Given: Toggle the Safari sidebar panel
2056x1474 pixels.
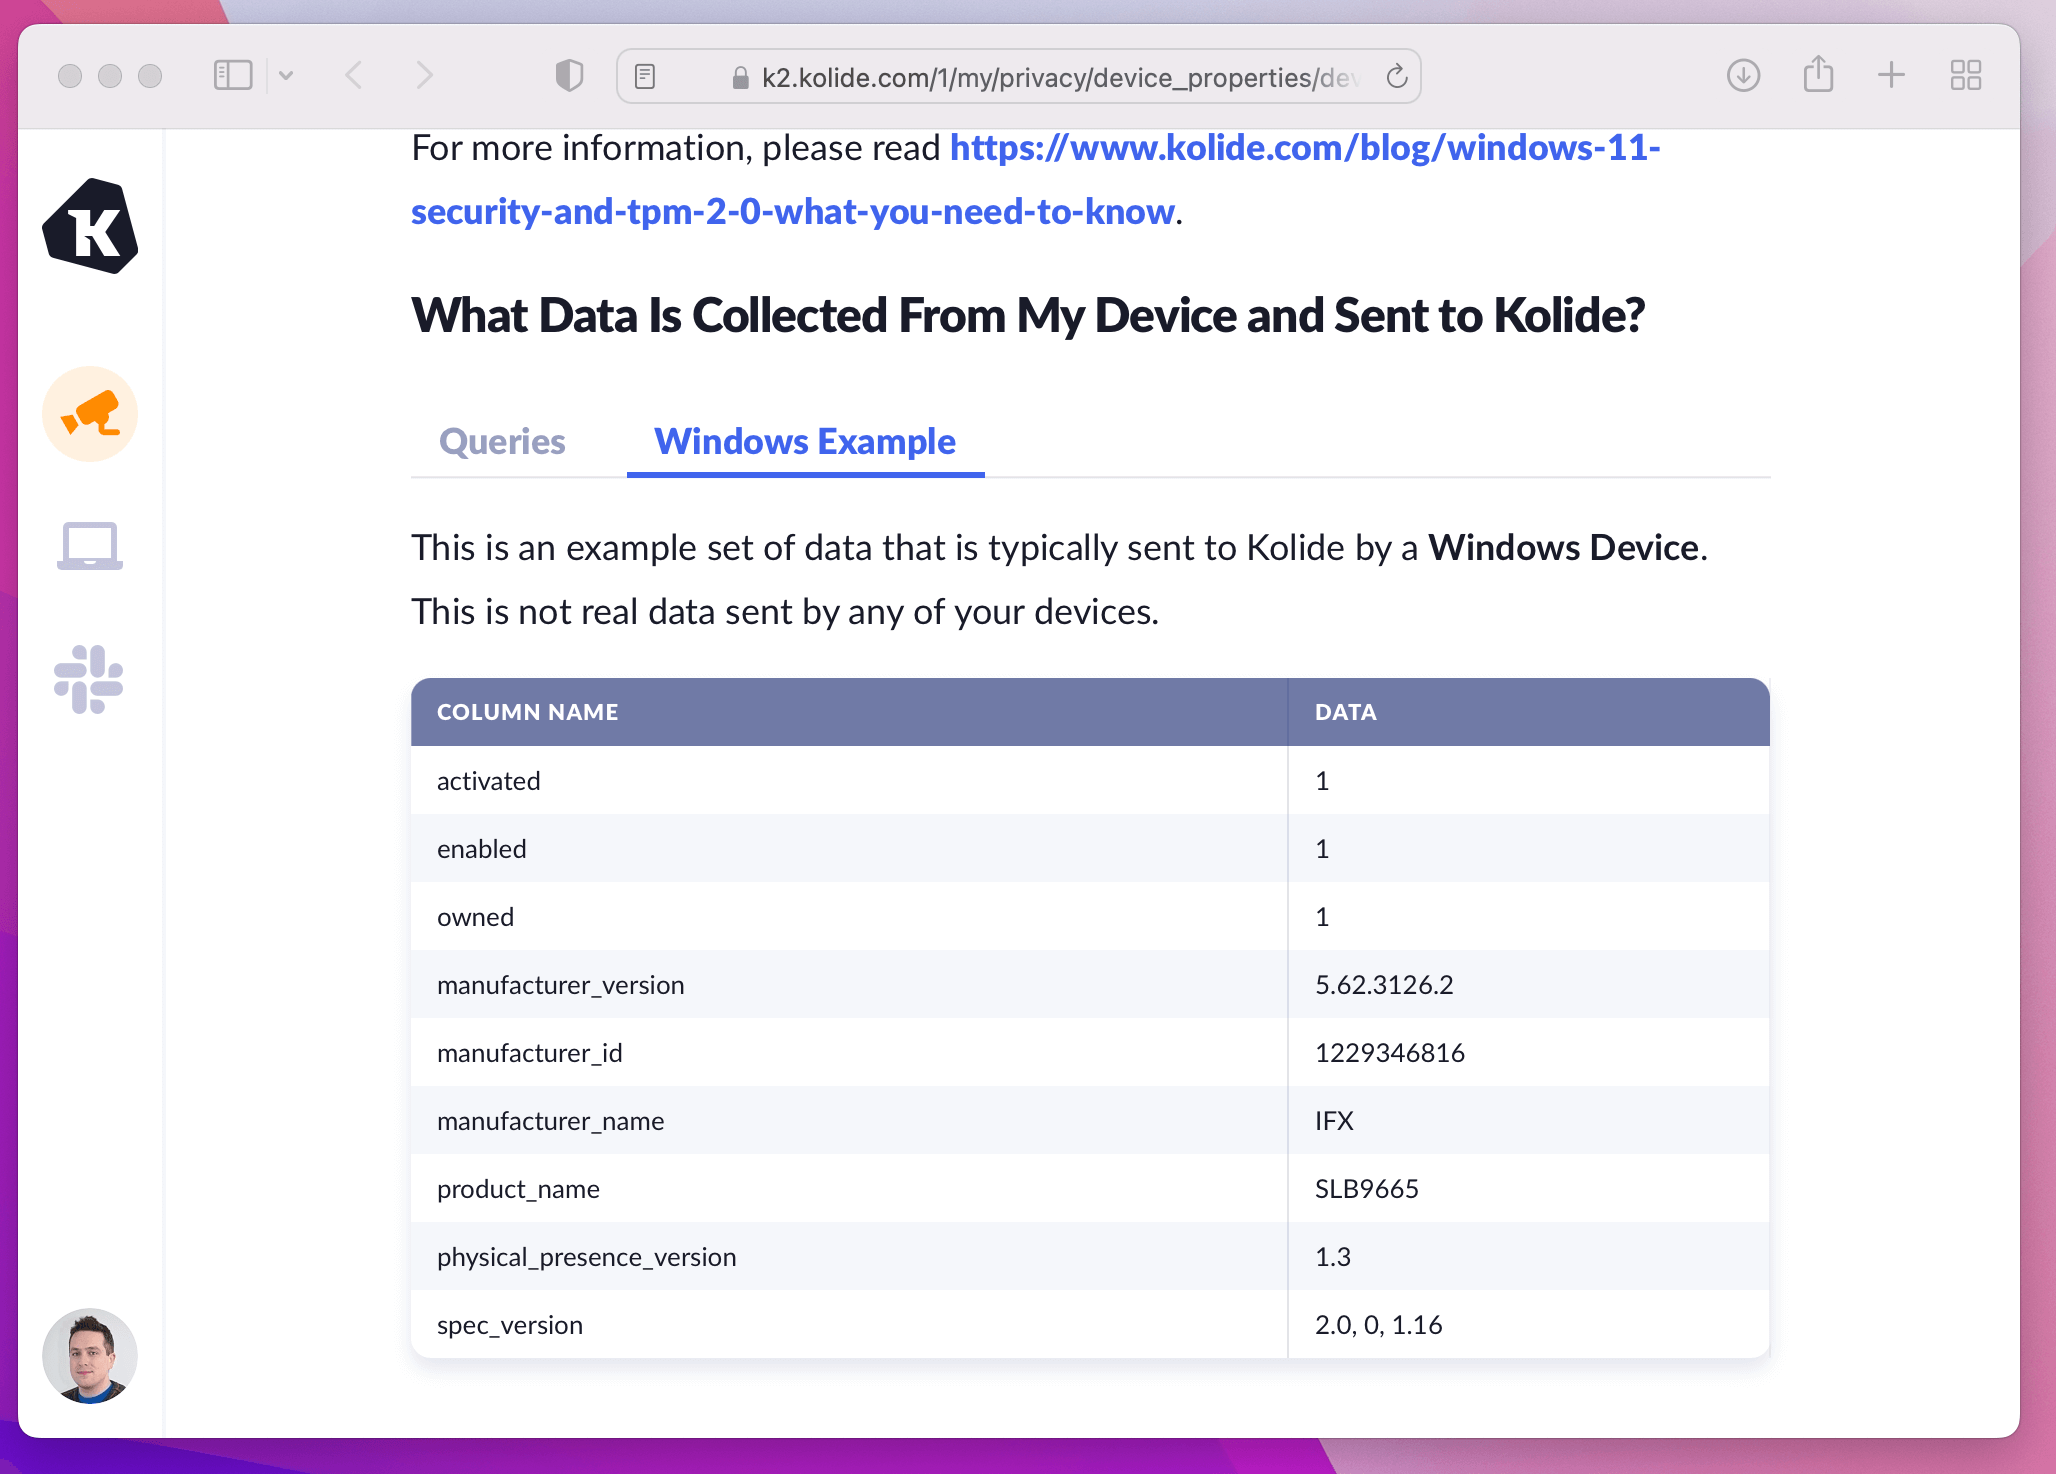Looking at the screenshot, I should [233, 76].
